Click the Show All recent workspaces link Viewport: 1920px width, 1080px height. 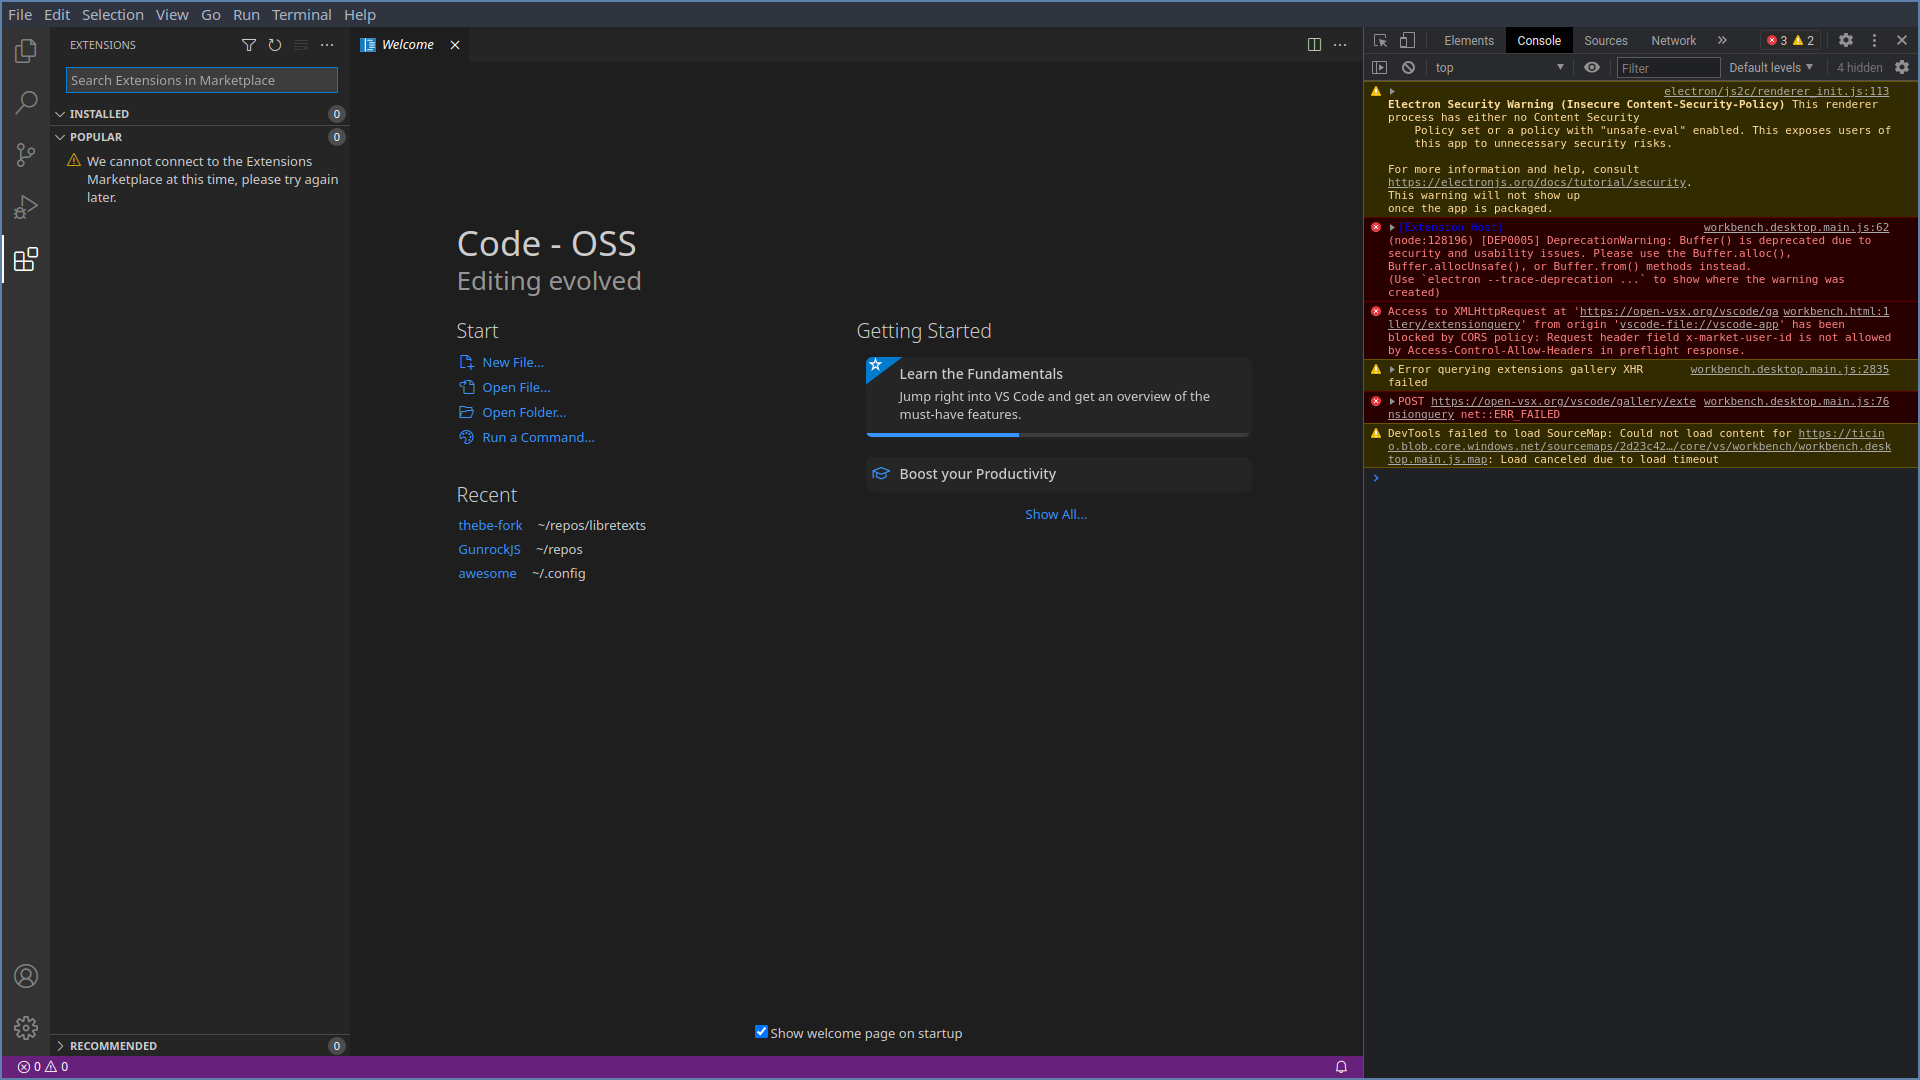1055,514
